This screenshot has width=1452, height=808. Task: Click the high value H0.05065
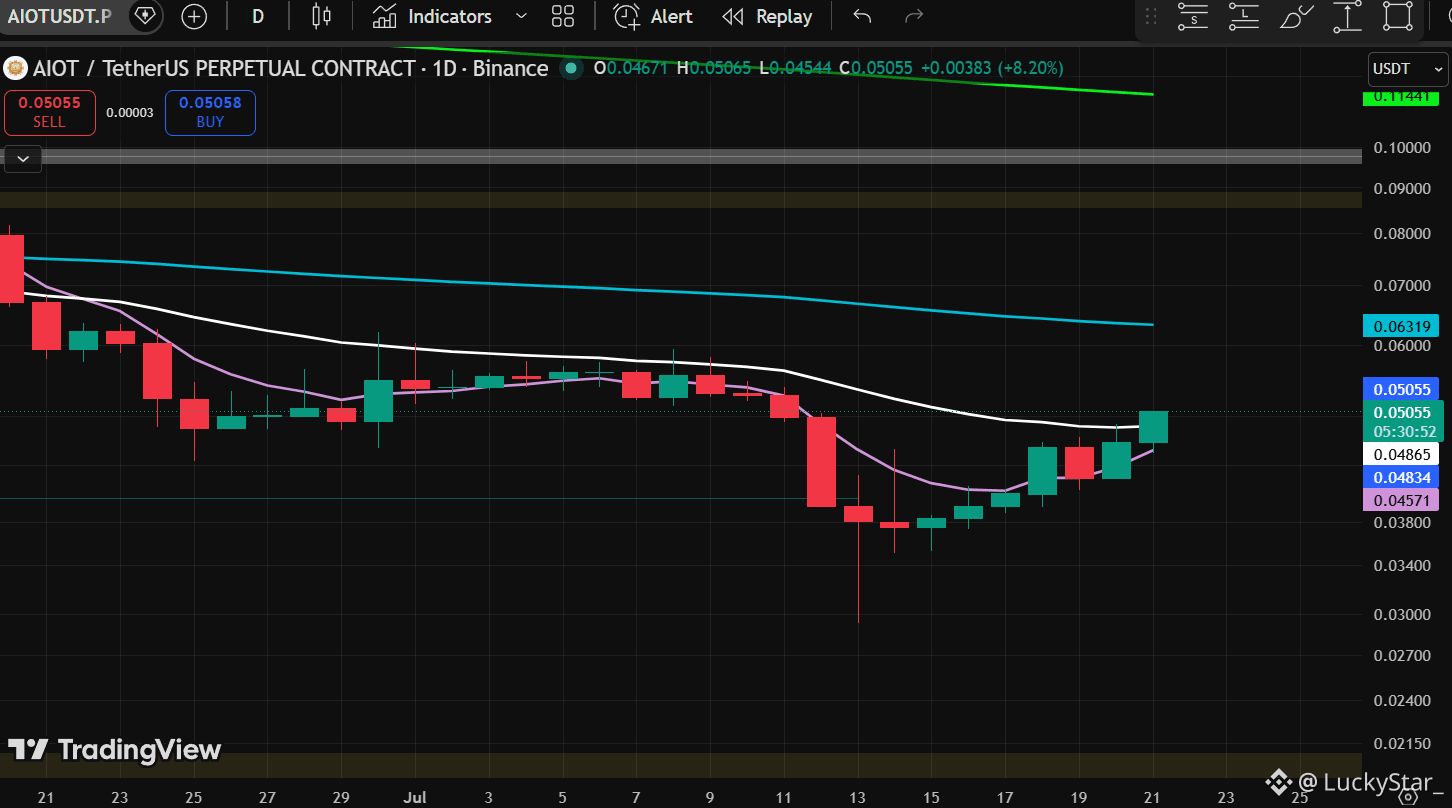click(x=714, y=68)
